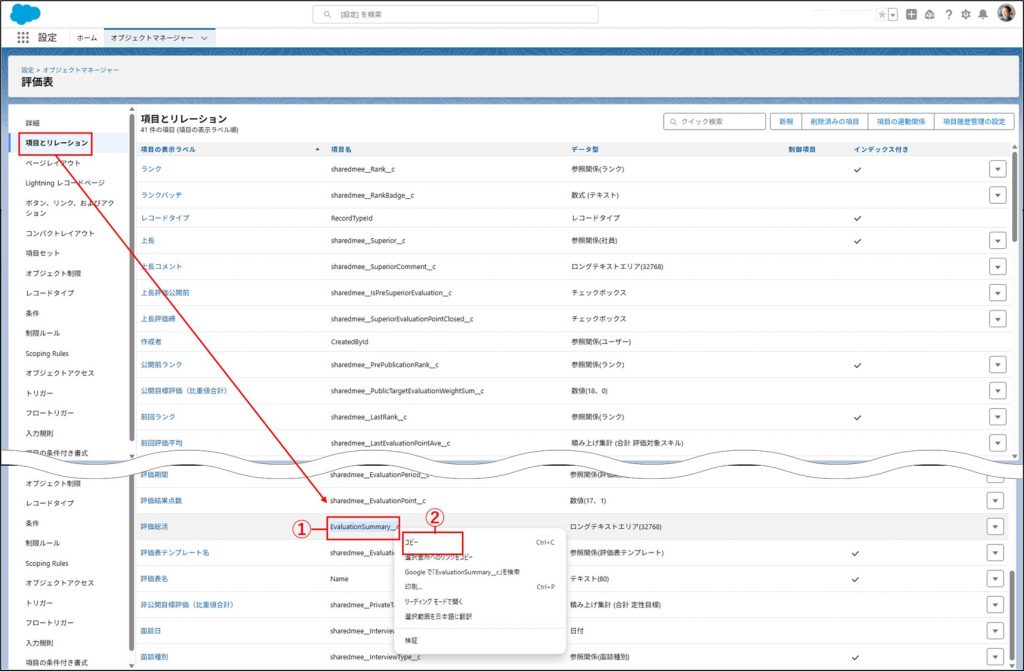Expand the オブジェクトマネージャー tab dropdown chevron
1024x671 pixels.
(x=205, y=37)
